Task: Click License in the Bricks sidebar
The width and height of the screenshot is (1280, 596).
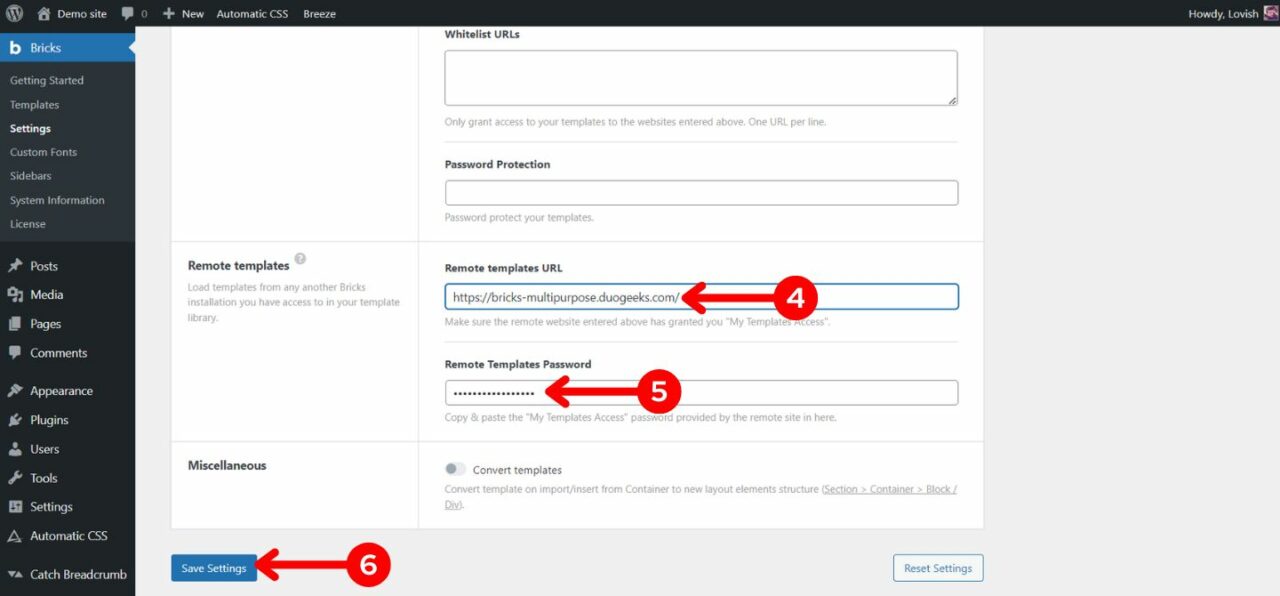Action: point(27,224)
